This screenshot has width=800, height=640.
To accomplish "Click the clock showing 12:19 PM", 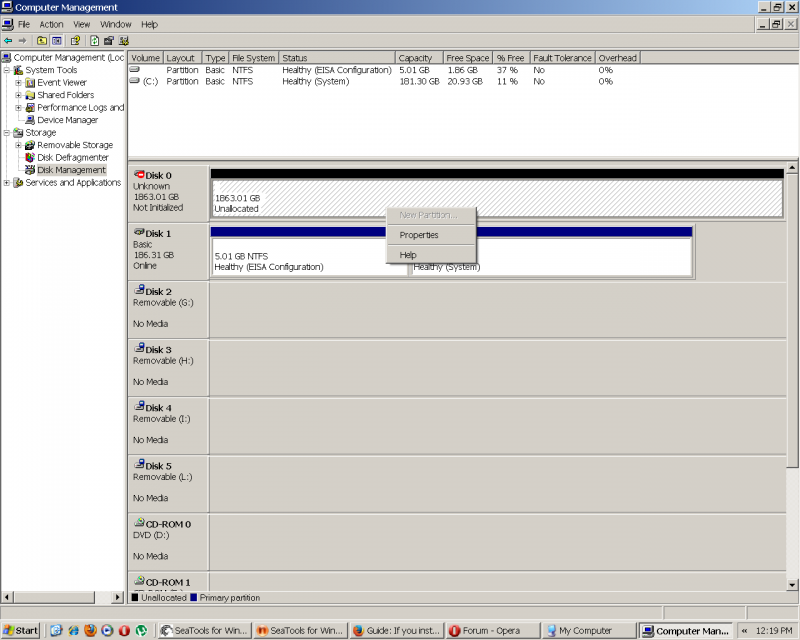I will (773, 631).
